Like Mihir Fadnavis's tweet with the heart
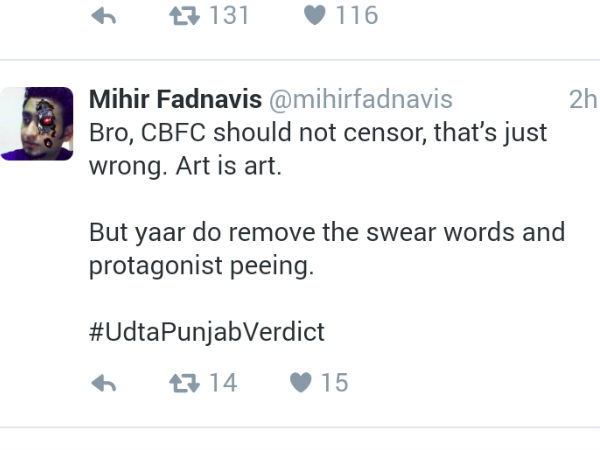This screenshot has height=450, width=600. coord(300,383)
